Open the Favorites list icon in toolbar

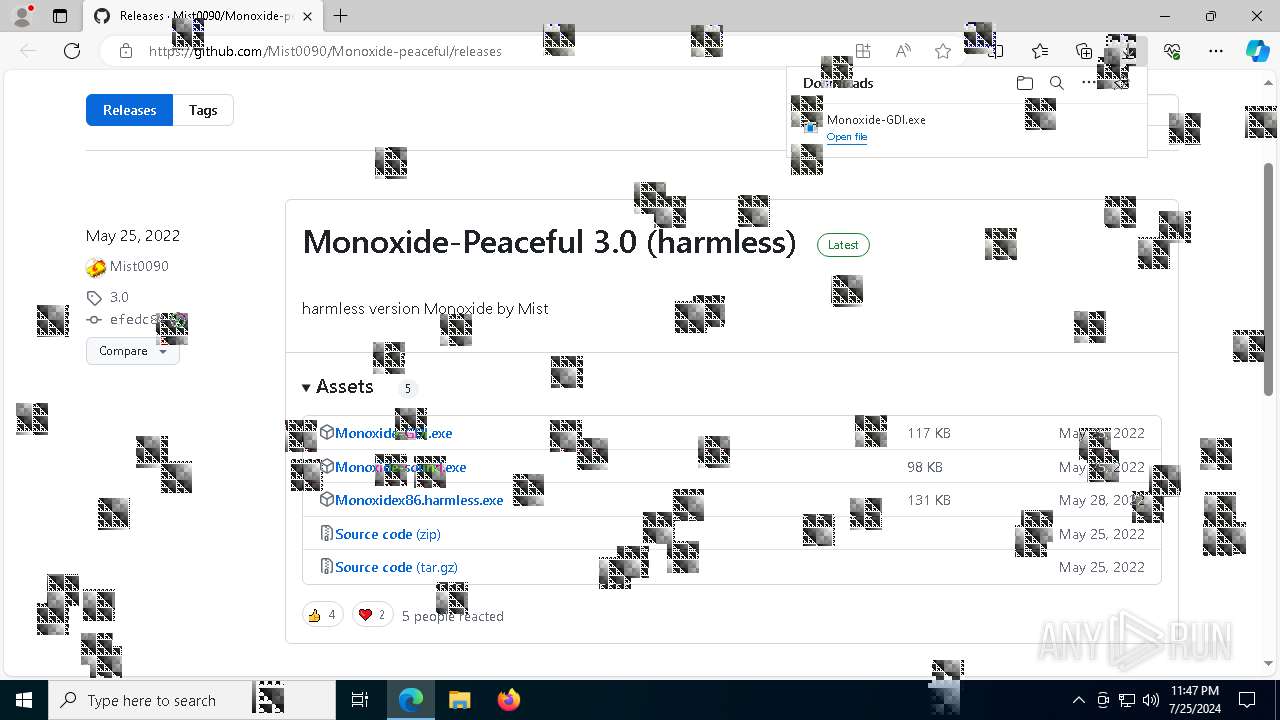pyautogui.click(x=1040, y=51)
